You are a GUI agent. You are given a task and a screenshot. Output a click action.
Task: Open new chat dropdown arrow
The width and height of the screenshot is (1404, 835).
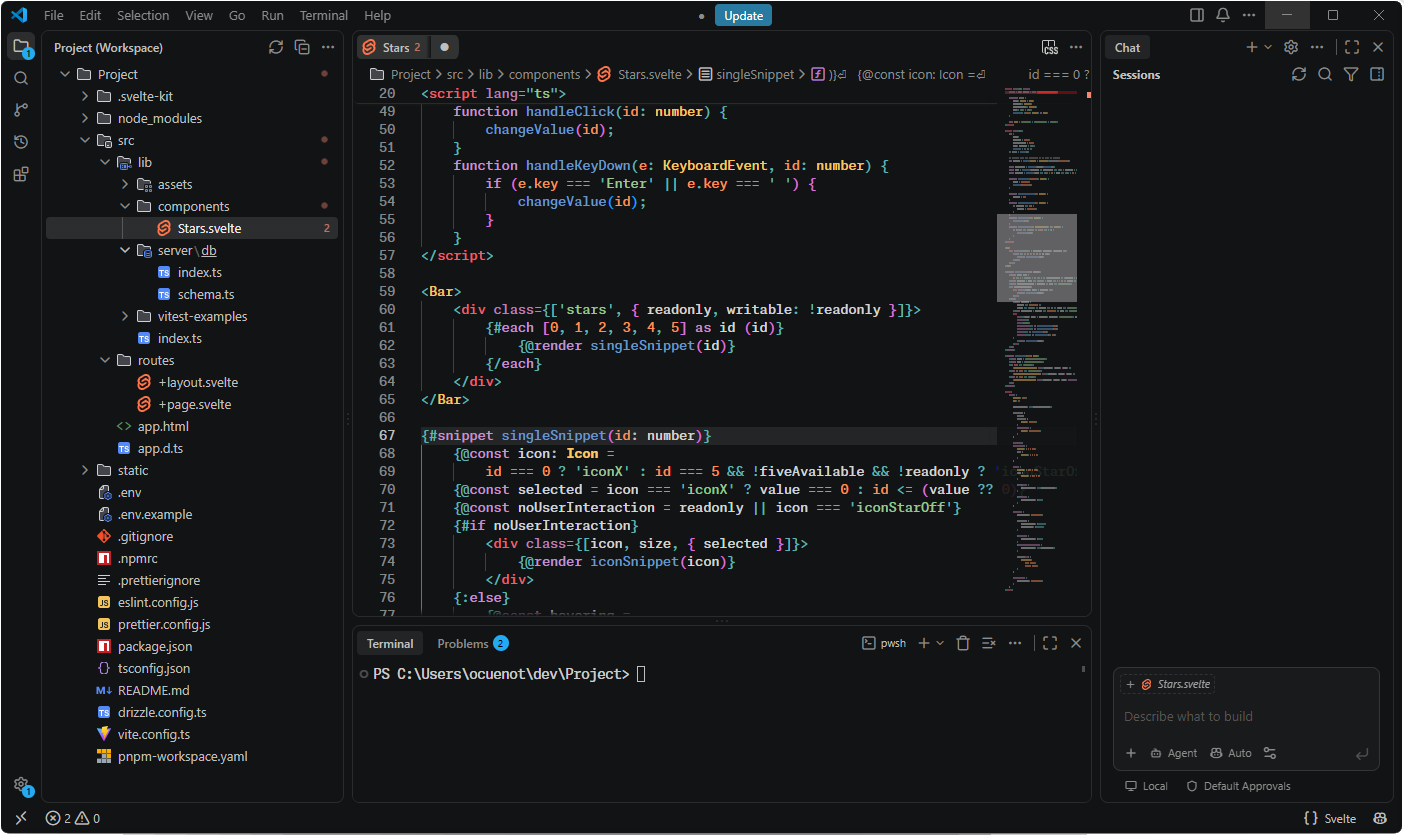click(1268, 47)
